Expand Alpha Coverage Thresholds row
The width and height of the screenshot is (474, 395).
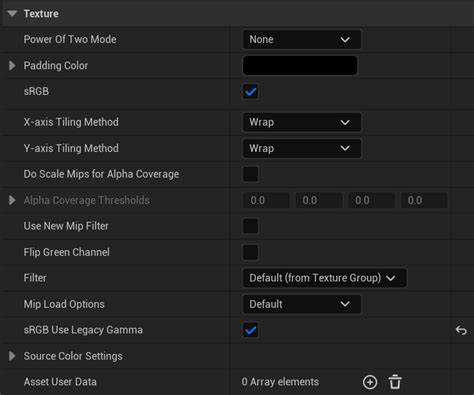point(12,200)
